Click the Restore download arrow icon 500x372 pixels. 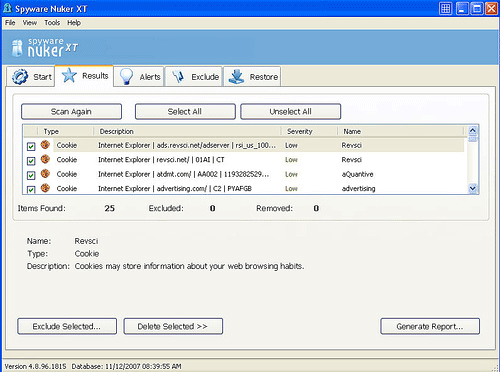[x=236, y=77]
